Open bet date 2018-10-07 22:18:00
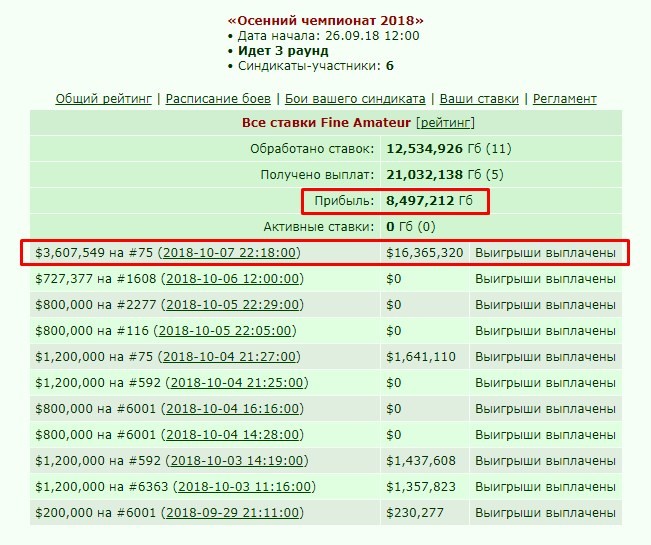The height and width of the screenshot is (545, 651). coord(229,253)
